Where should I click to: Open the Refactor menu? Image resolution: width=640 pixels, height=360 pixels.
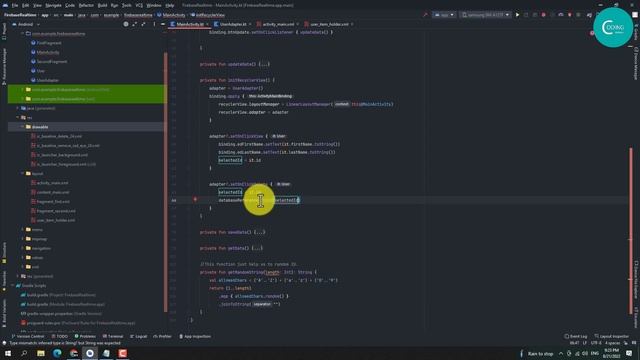tap(86, 5)
